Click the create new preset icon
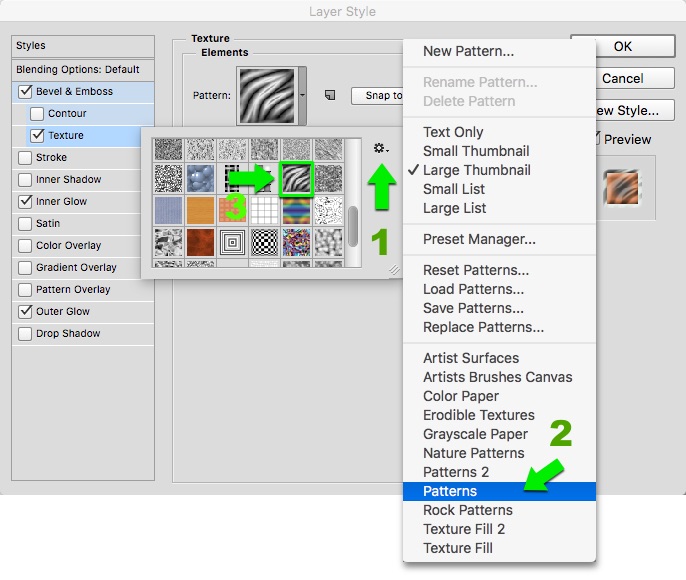 click(329, 96)
